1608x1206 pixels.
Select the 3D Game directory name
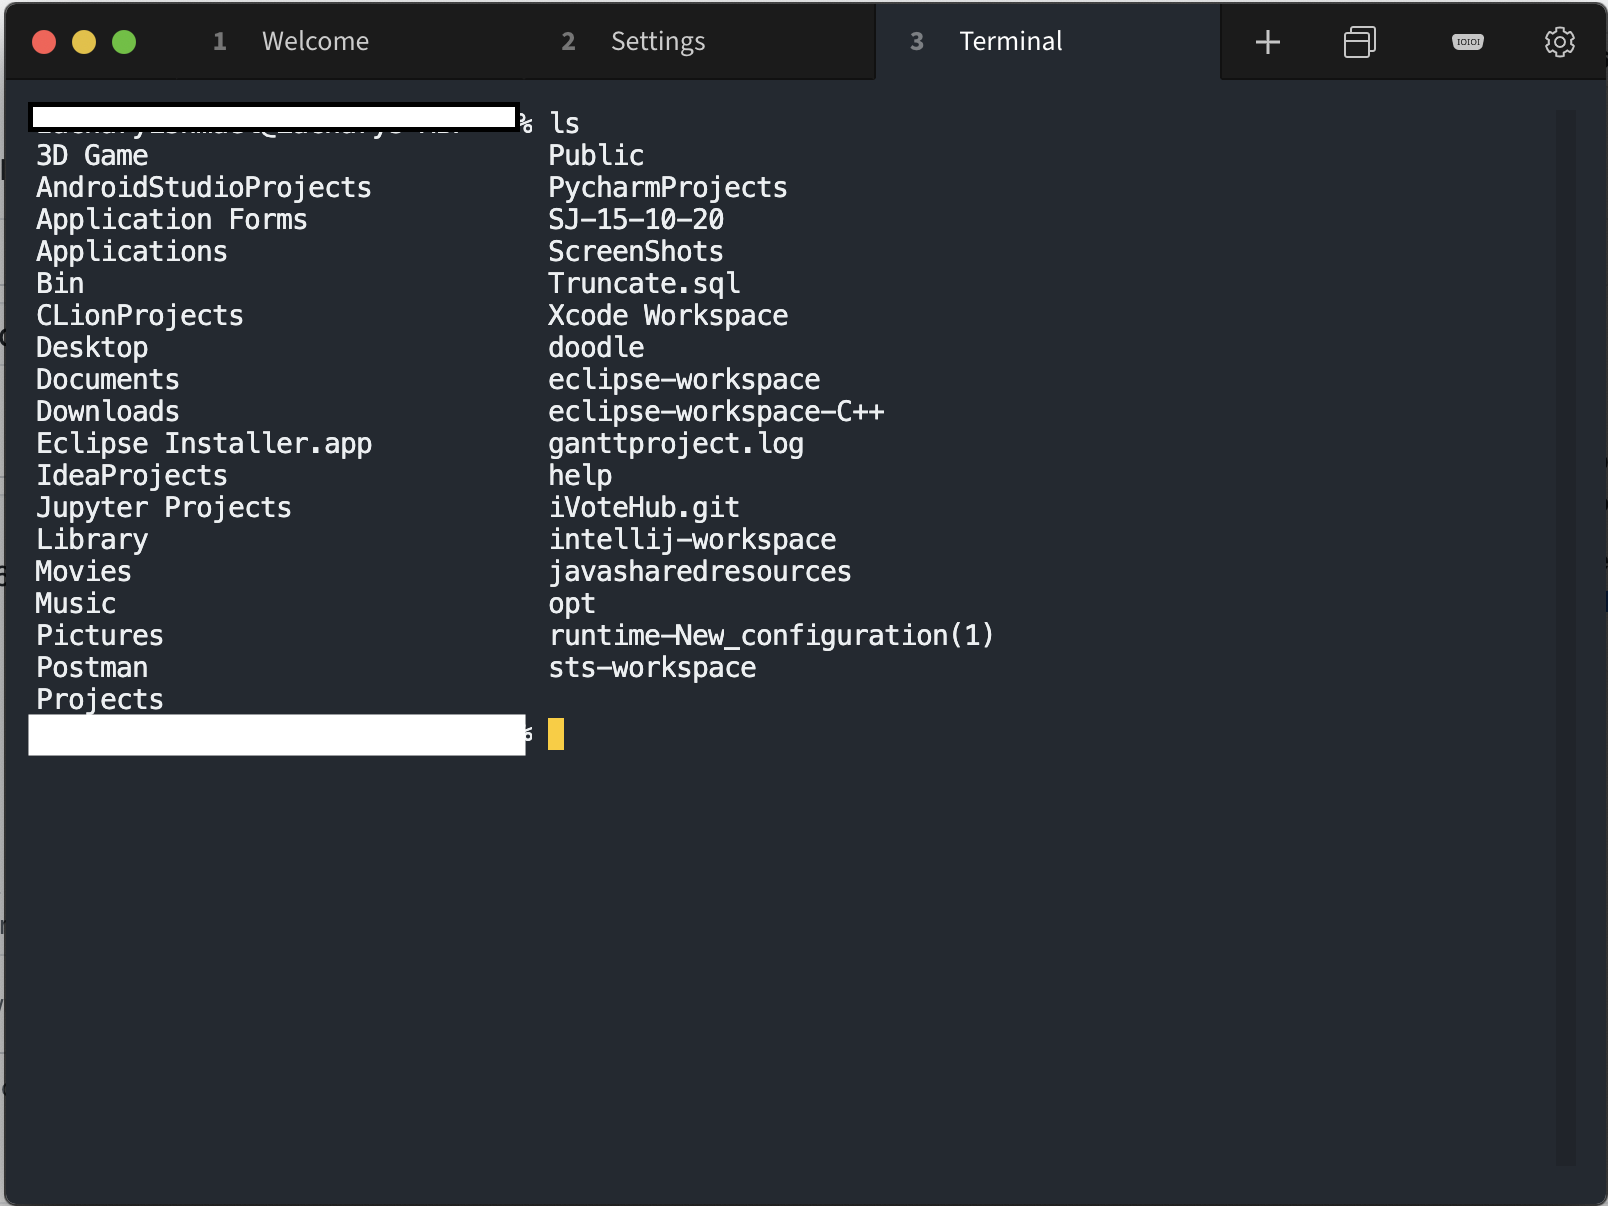(91, 155)
